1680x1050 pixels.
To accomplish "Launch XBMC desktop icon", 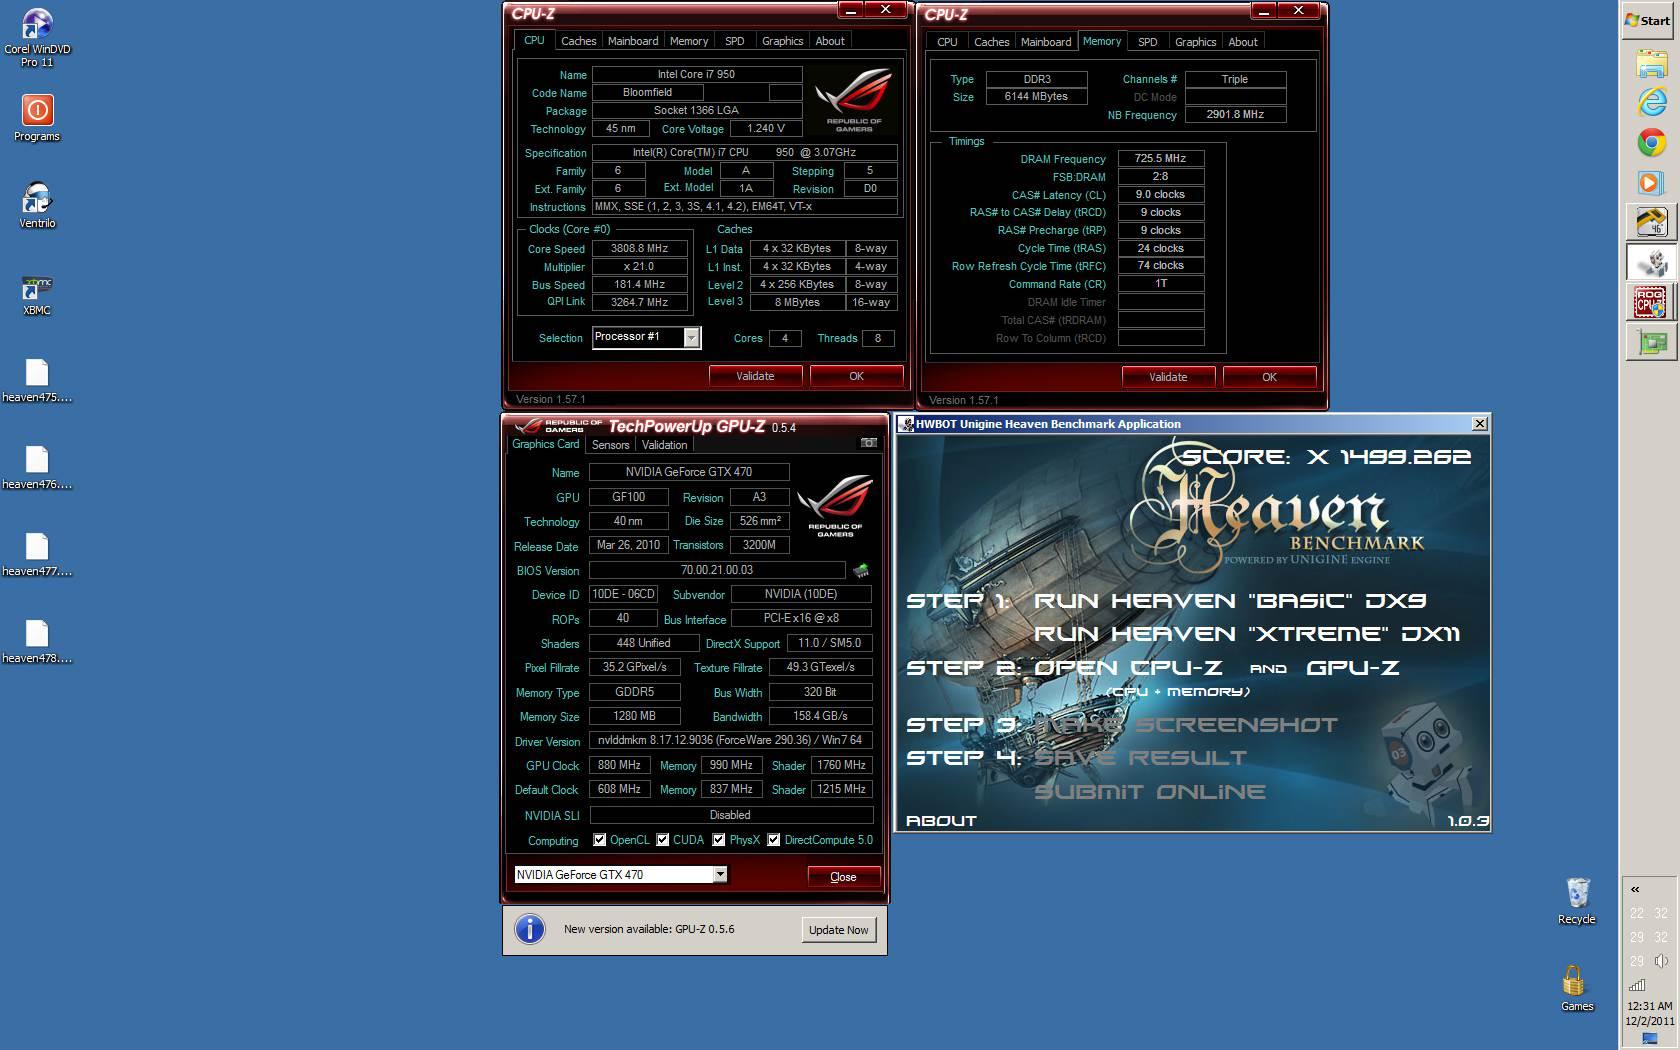I will (37, 293).
